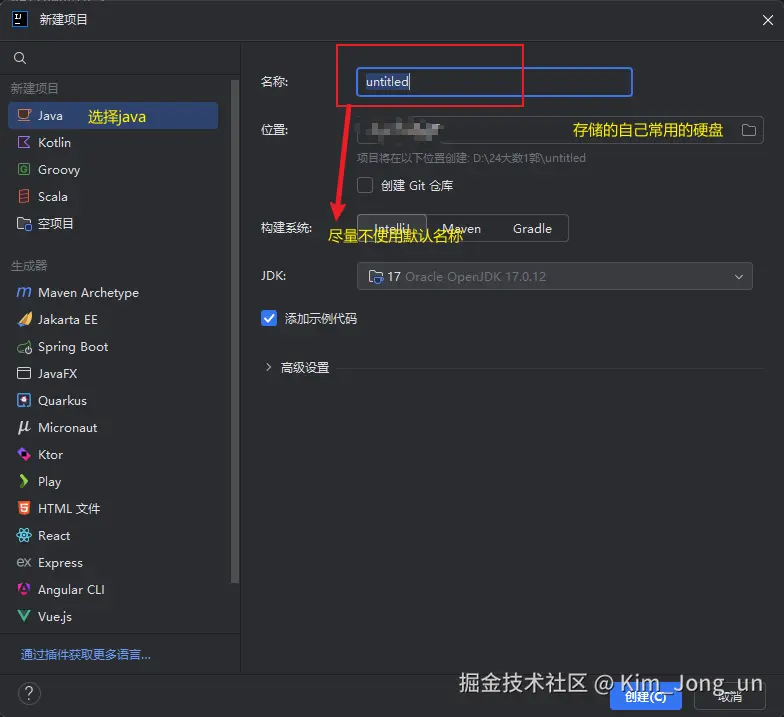Image resolution: width=784 pixels, height=717 pixels.
Task: Click the IntelliJ IDEA logo in title bar
Action: pyautogui.click(x=20, y=20)
